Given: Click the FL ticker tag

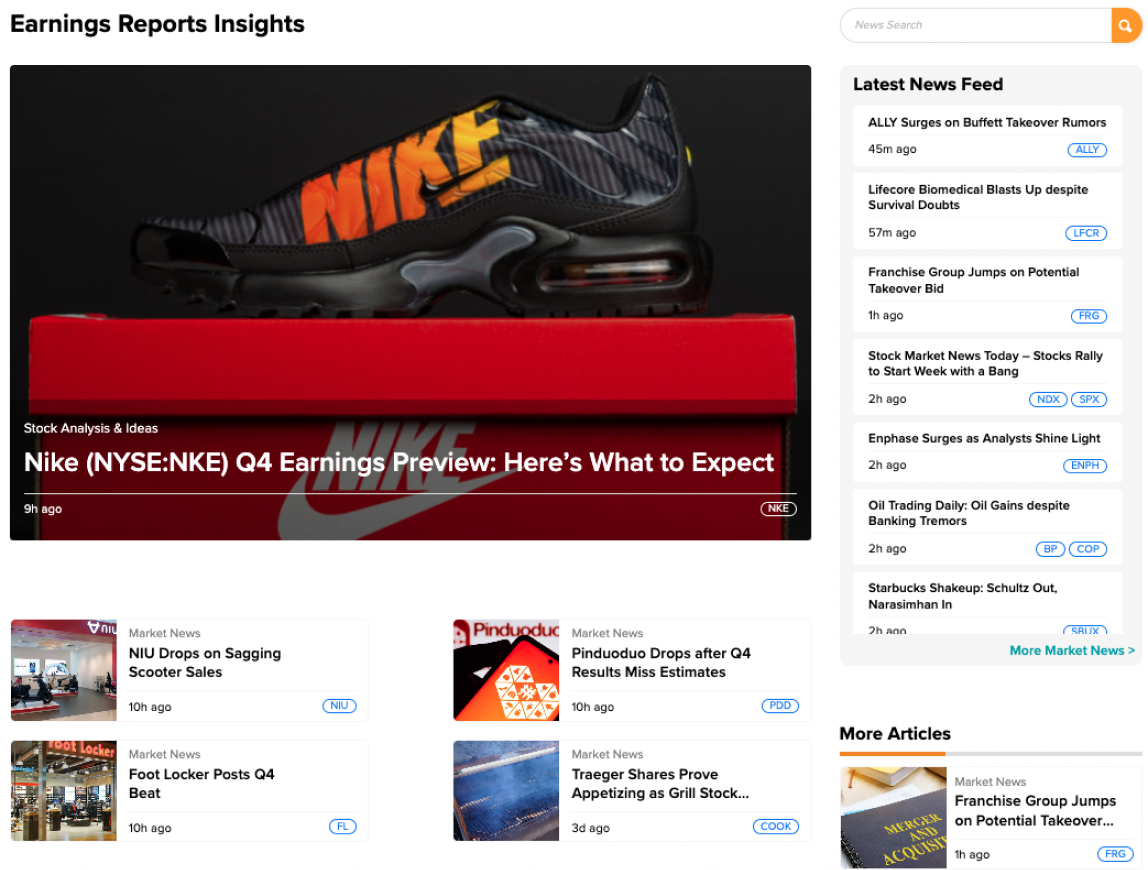Looking at the screenshot, I should pyautogui.click(x=343, y=827).
